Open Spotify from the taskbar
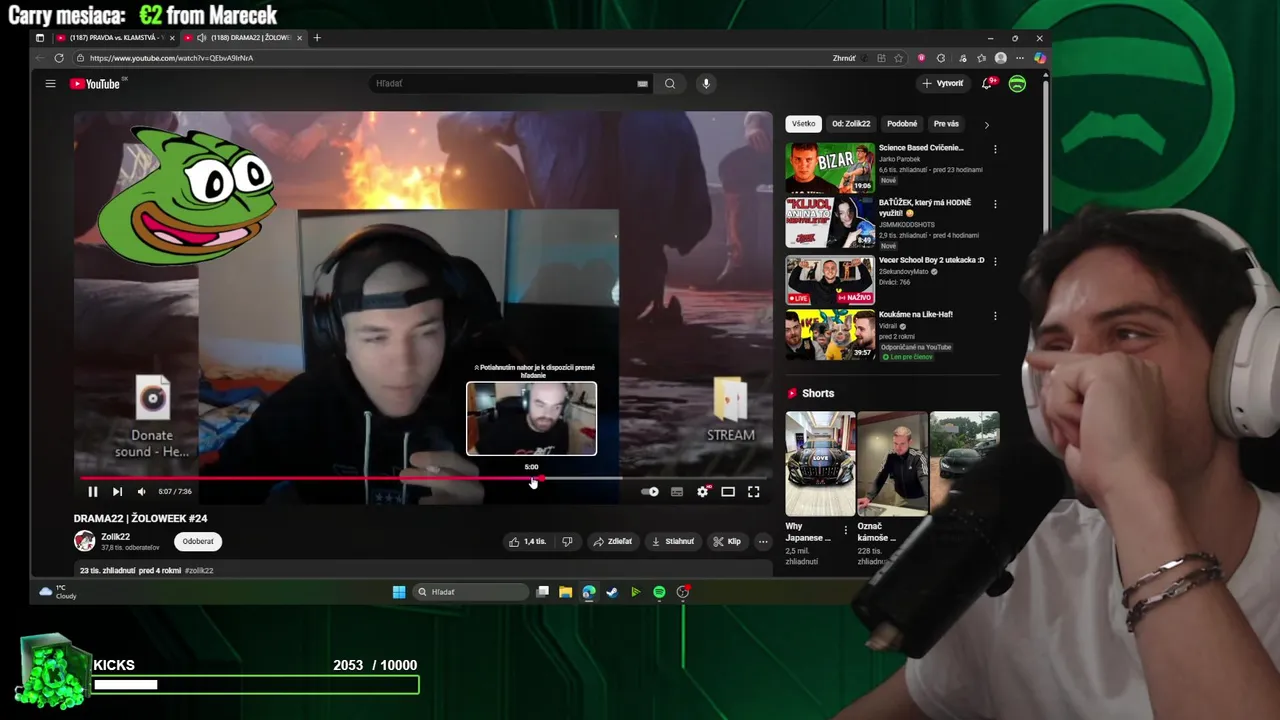This screenshot has width=1280, height=720. pos(659,592)
